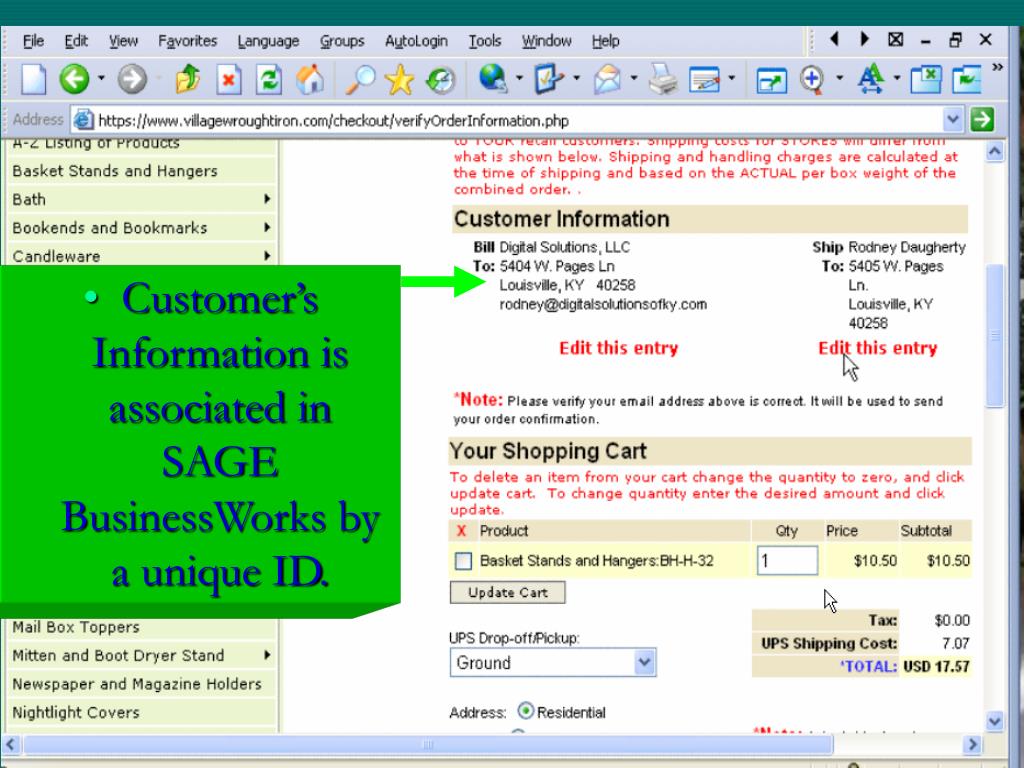The height and width of the screenshot is (768, 1024).
Task: Open the Groups menu
Action: (x=342, y=41)
